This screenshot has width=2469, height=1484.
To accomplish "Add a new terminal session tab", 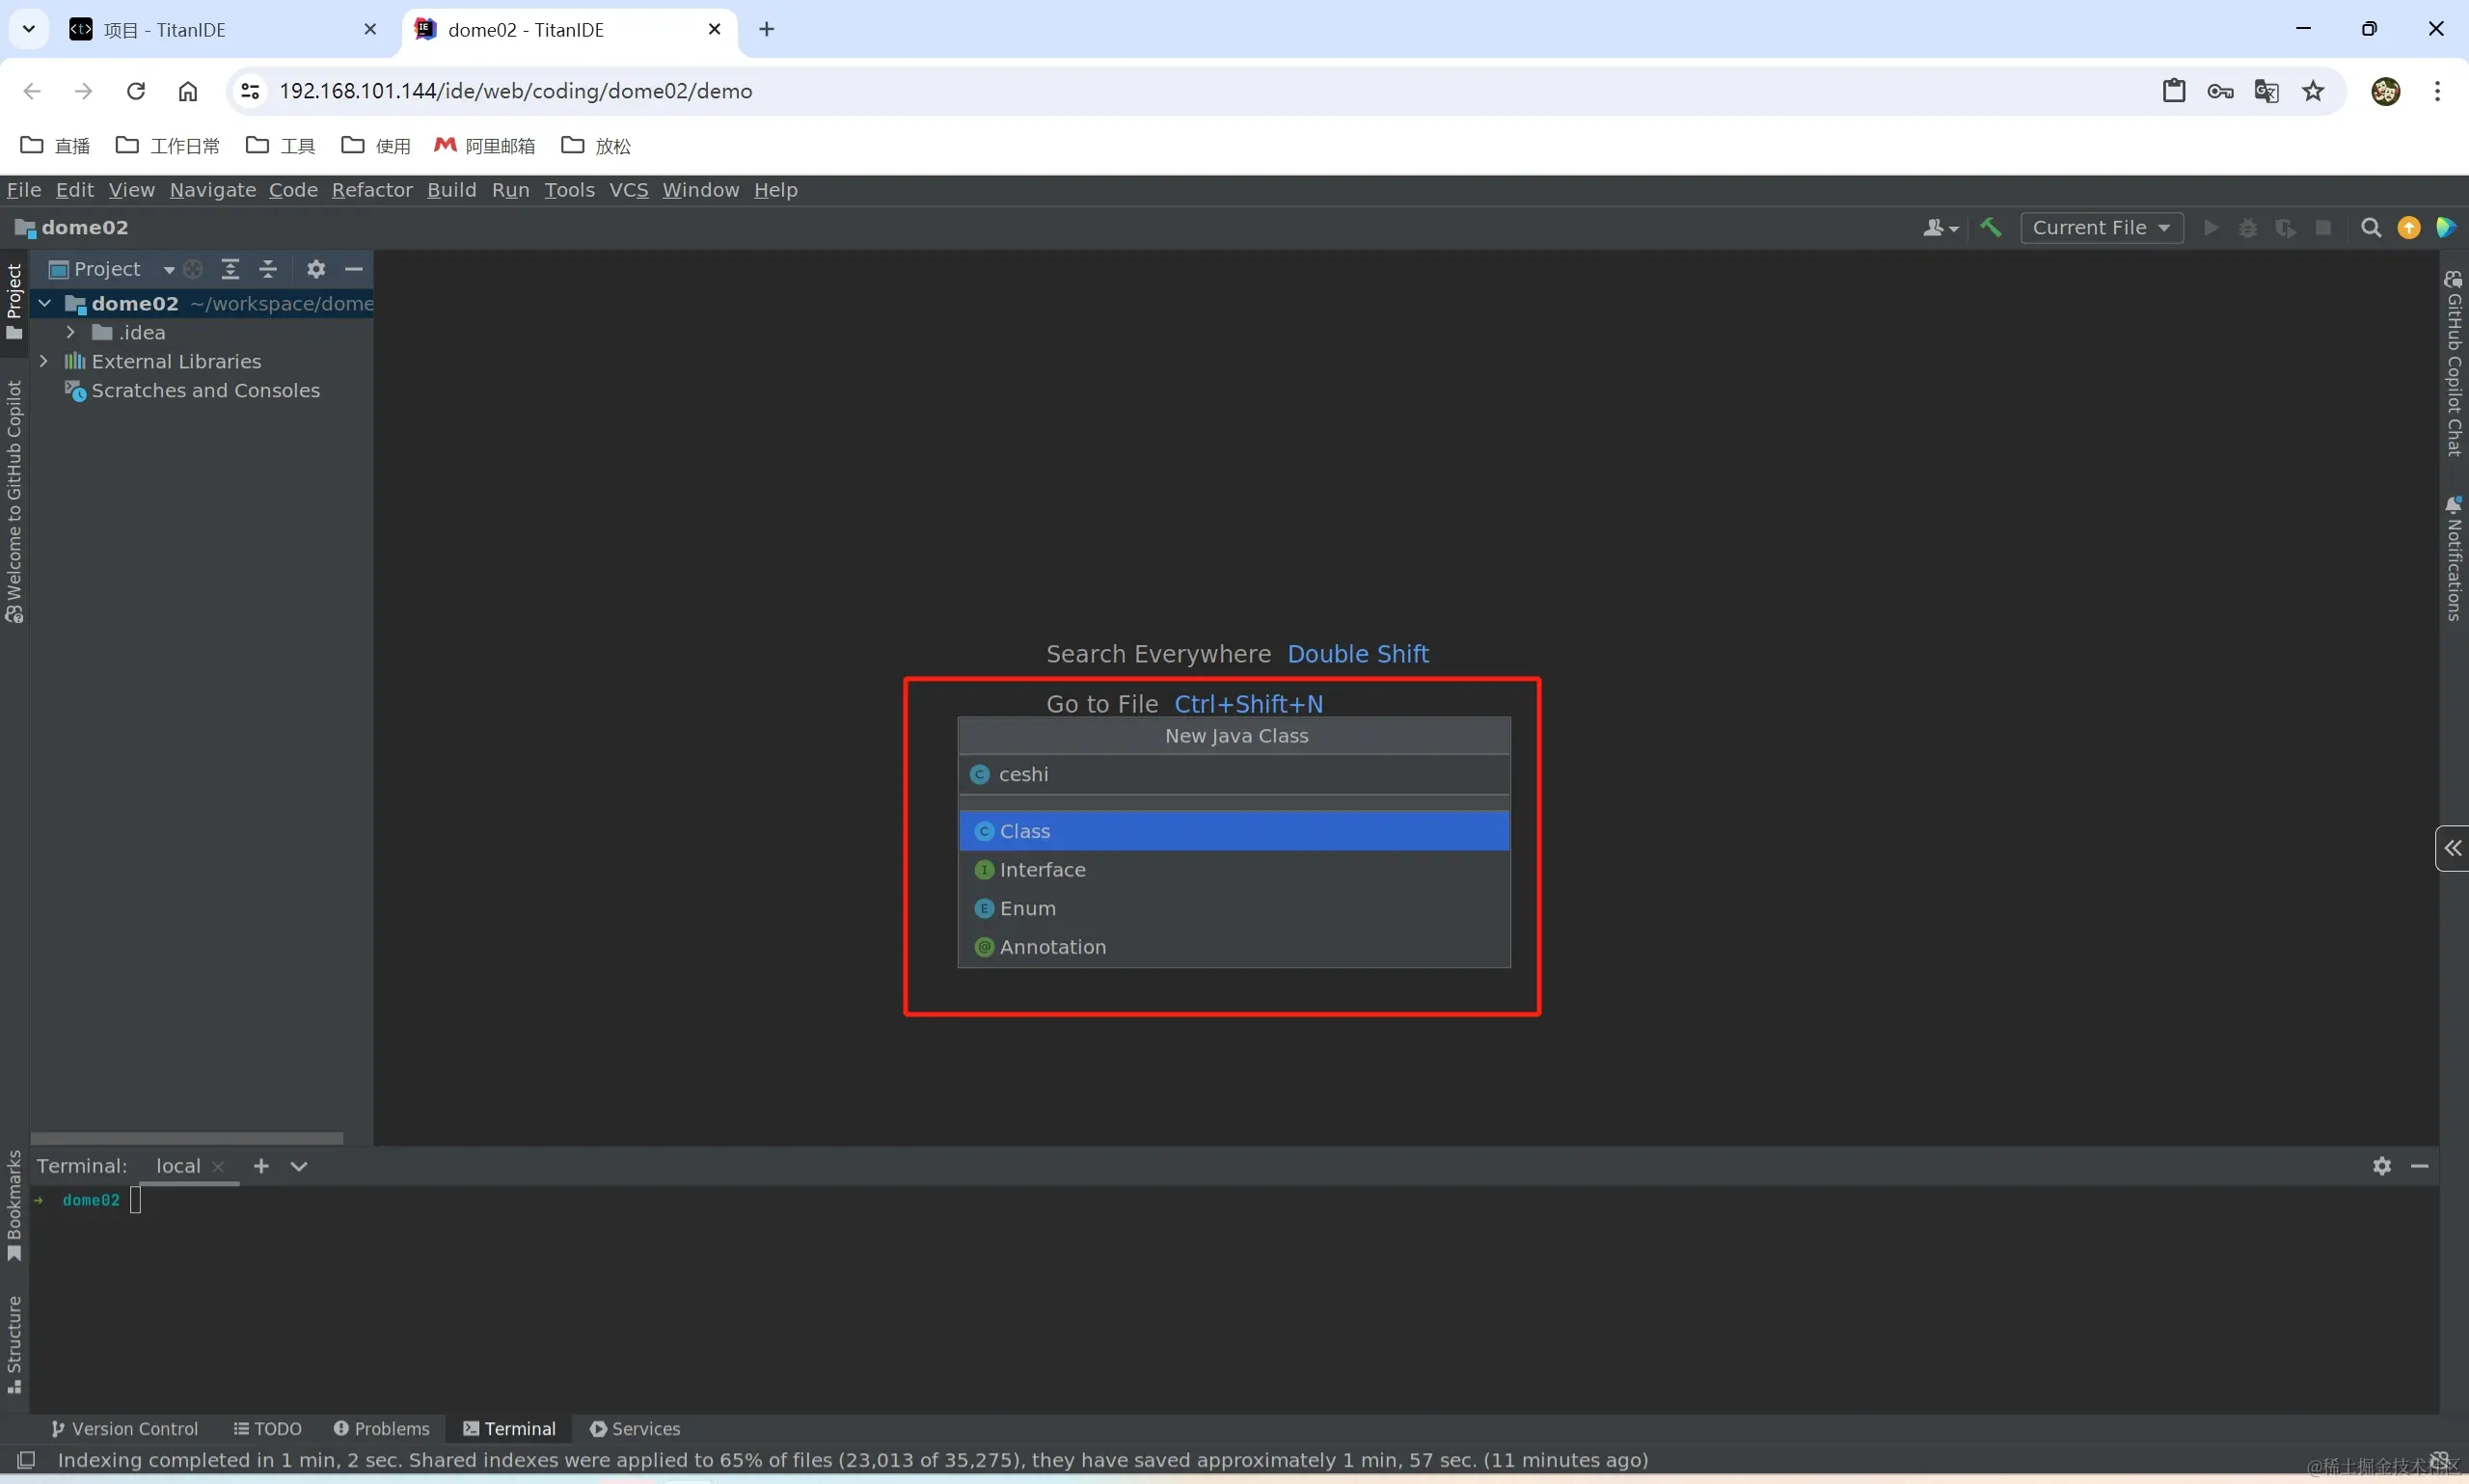I will coord(261,1166).
